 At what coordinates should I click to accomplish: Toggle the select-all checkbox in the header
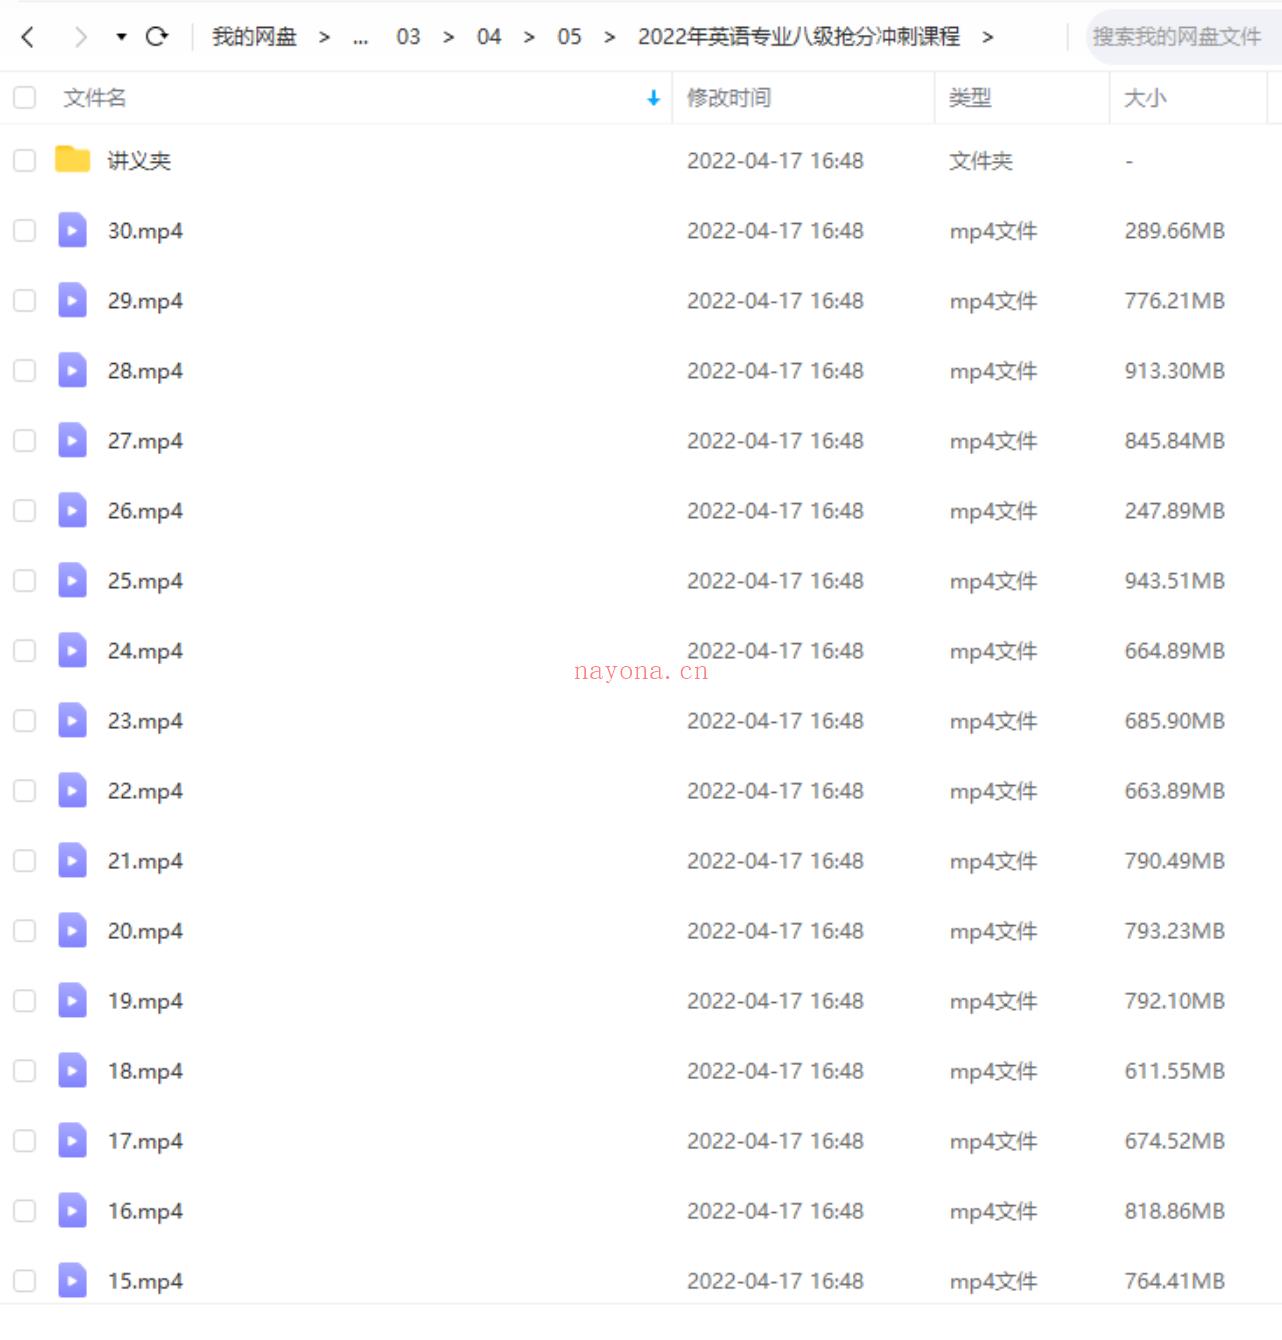[25, 97]
